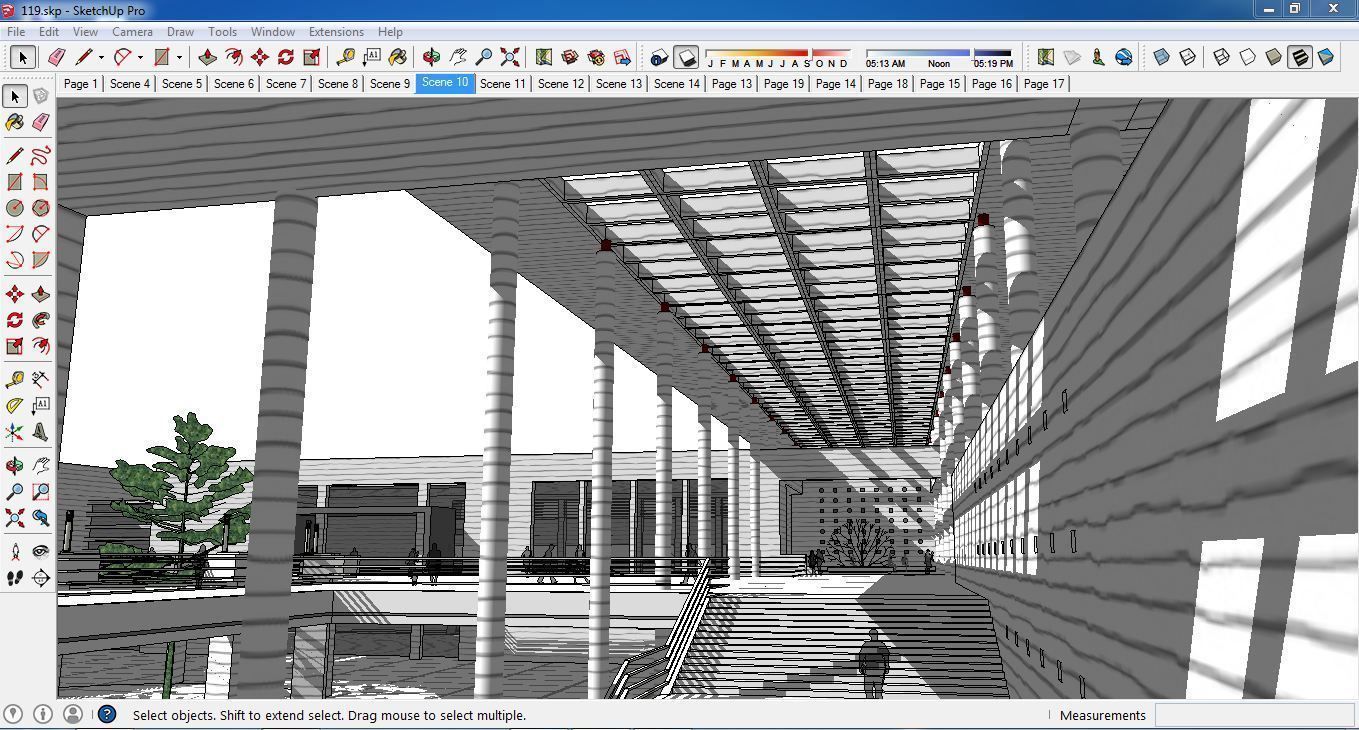This screenshot has height=730, width=1359.
Task: Switch to Scene 14 tab
Action: click(x=677, y=84)
